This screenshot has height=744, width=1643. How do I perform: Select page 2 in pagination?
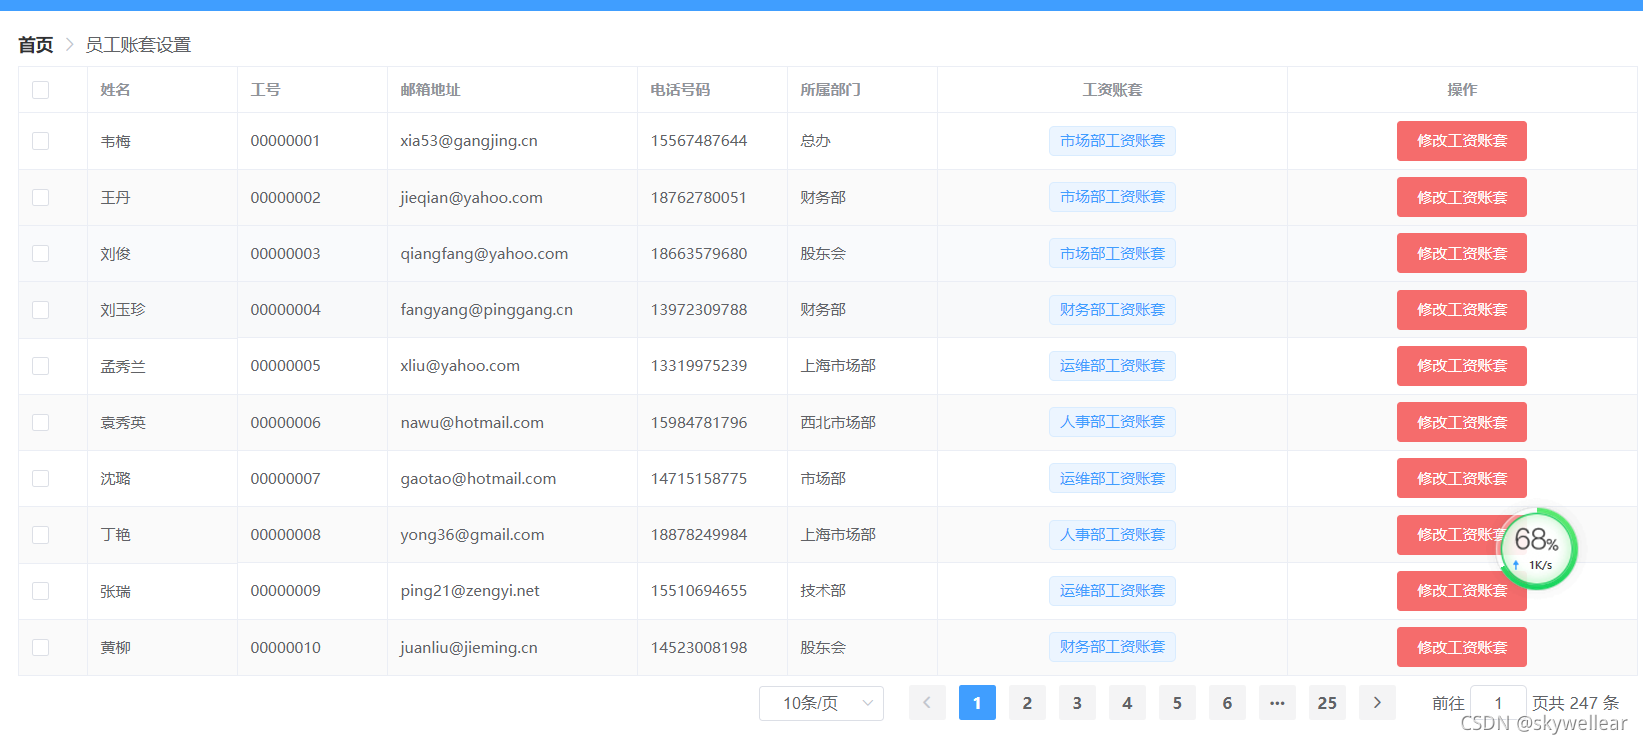pos(1027,703)
